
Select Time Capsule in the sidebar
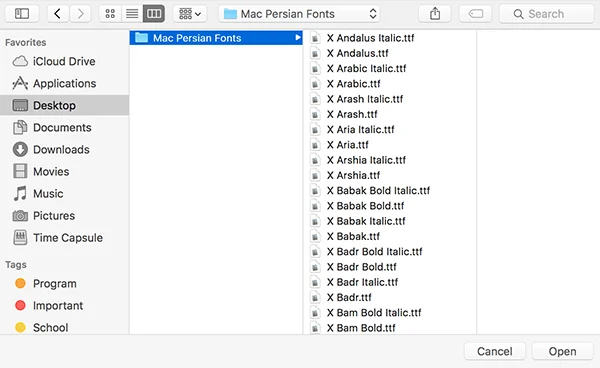coord(64,238)
